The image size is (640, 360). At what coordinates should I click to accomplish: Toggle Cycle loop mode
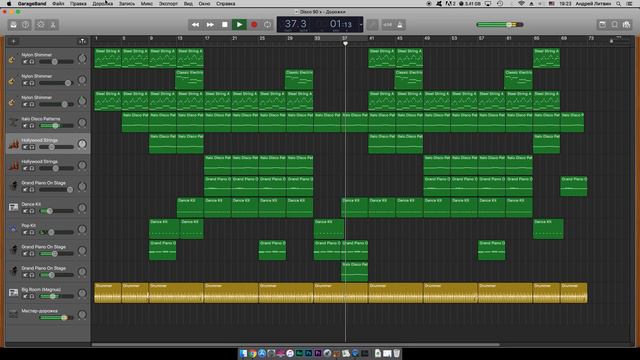pyautogui.click(x=267, y=25)
